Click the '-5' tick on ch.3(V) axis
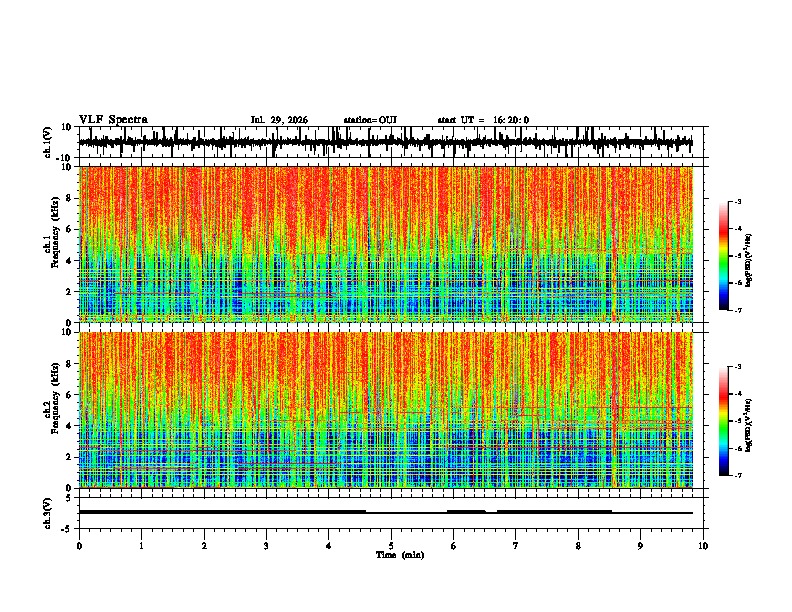 point(67,529)
